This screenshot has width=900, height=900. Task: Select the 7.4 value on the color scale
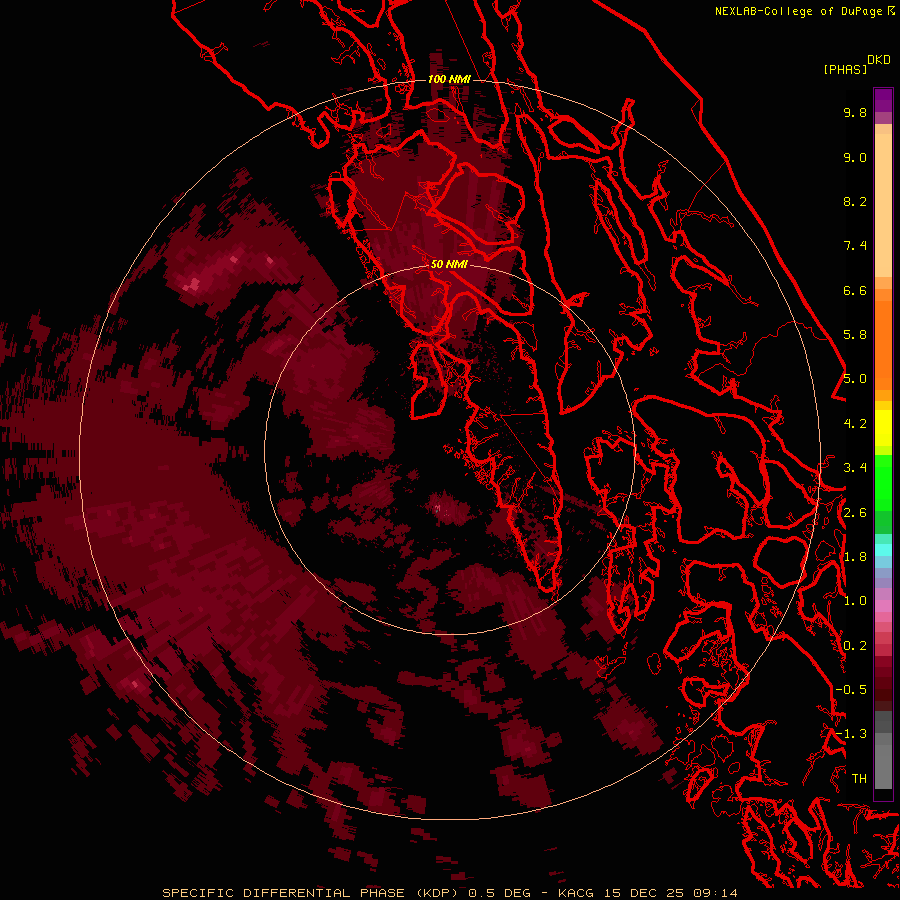855,246
